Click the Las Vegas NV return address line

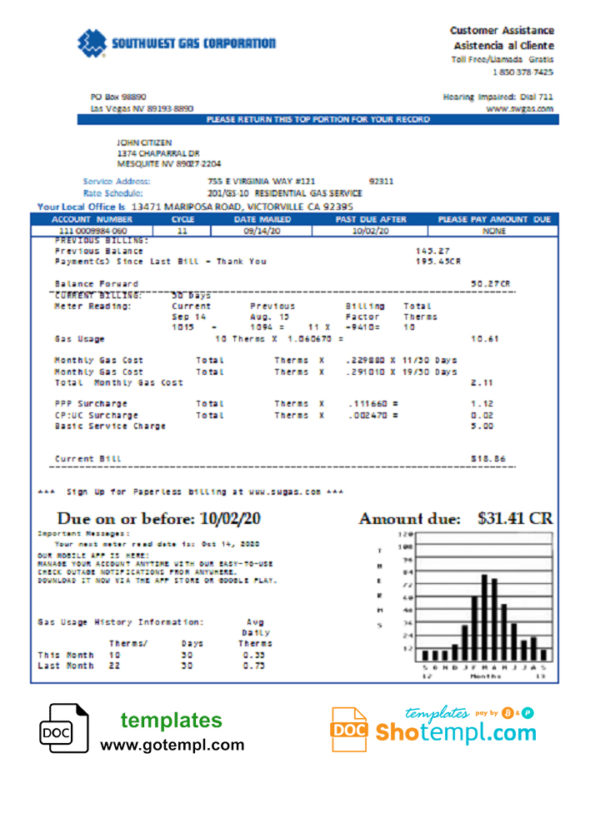pyautogui.click(x=141, y=108)
